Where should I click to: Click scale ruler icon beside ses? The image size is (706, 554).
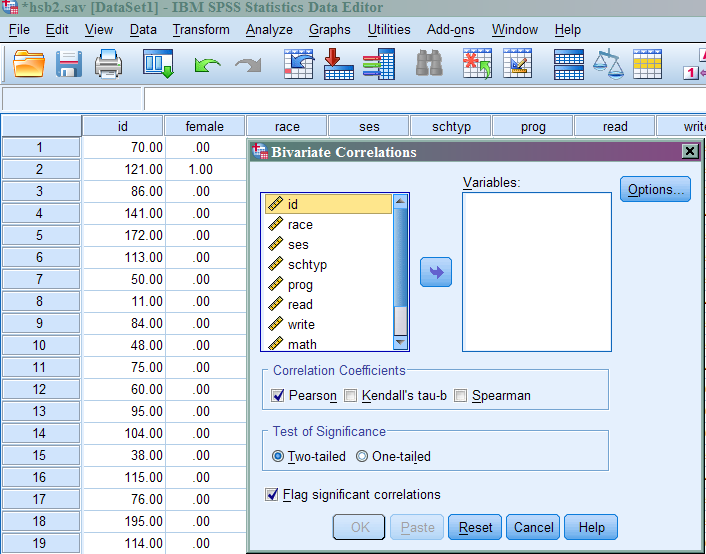tap(276, 244)
